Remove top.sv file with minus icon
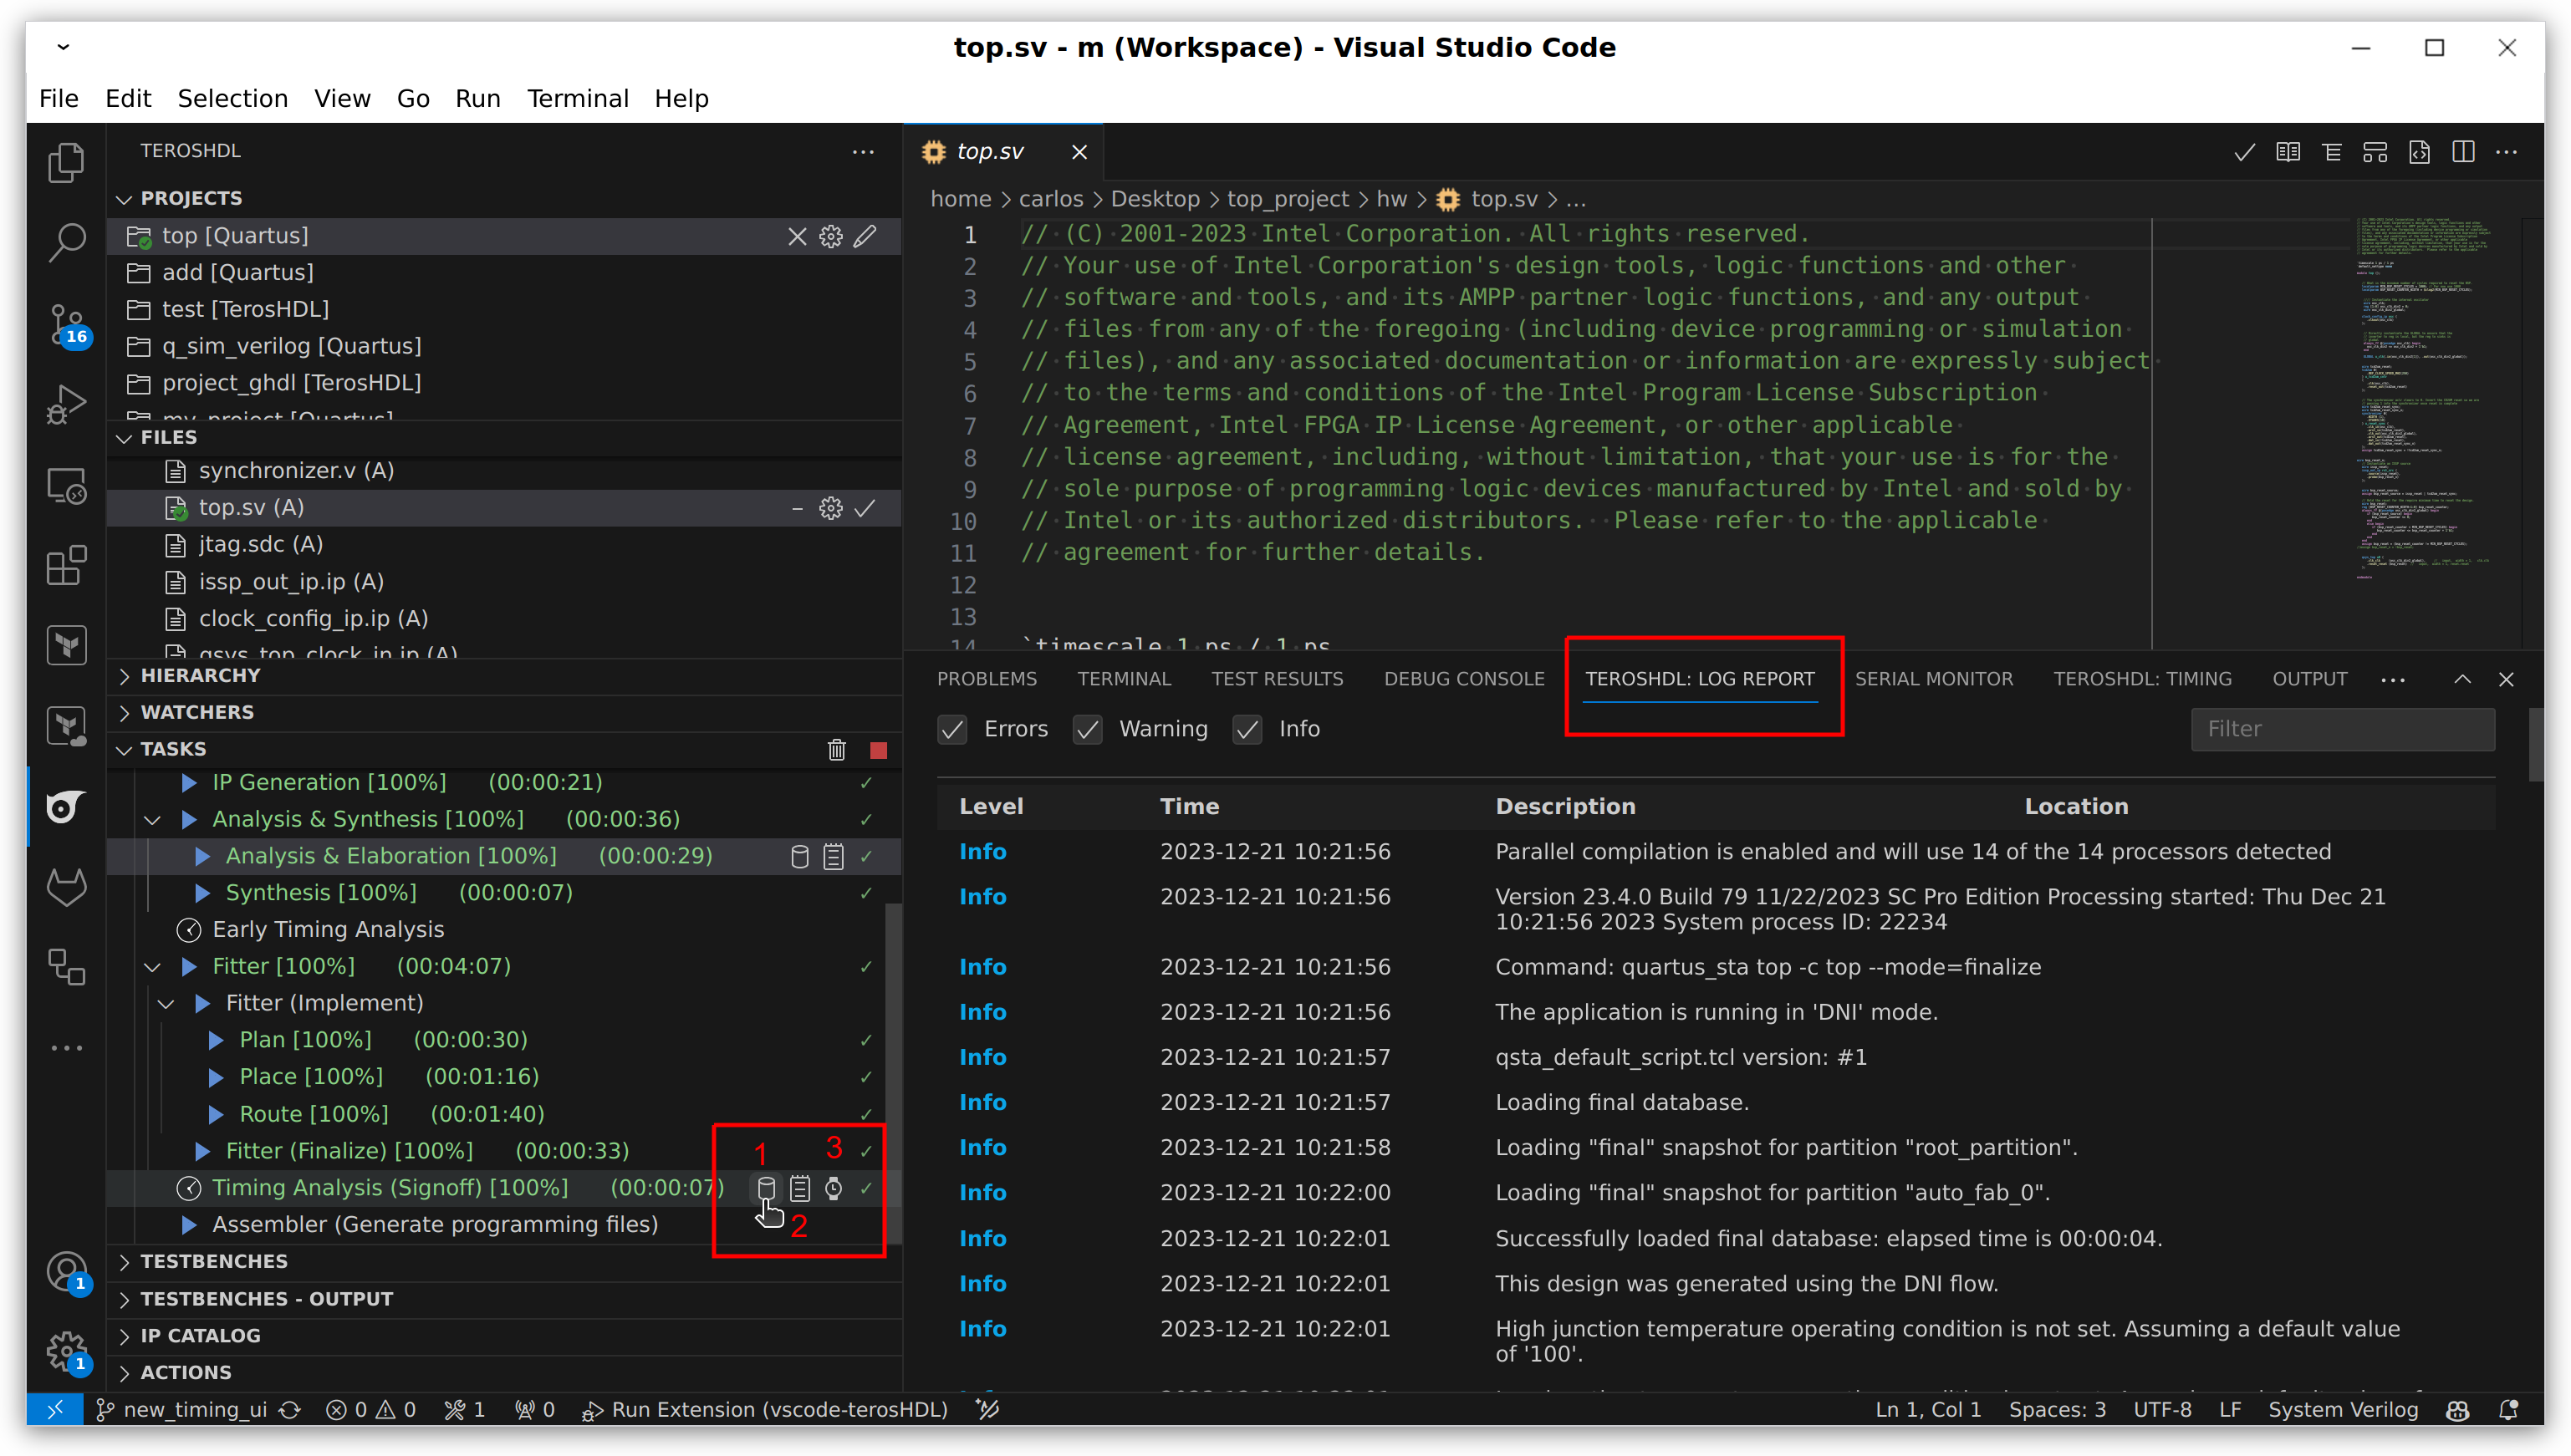This screenshot has width=2571, height=1456. coord(797,508)
